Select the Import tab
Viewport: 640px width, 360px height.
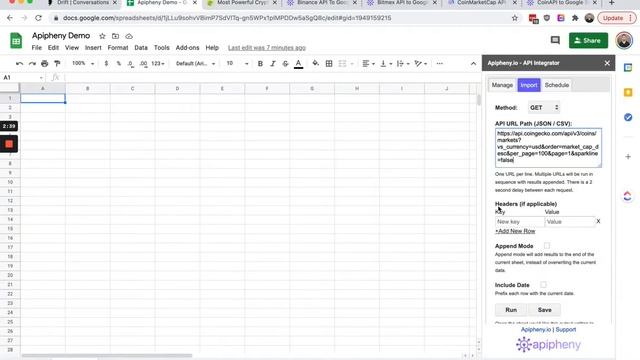coord(529,85)
